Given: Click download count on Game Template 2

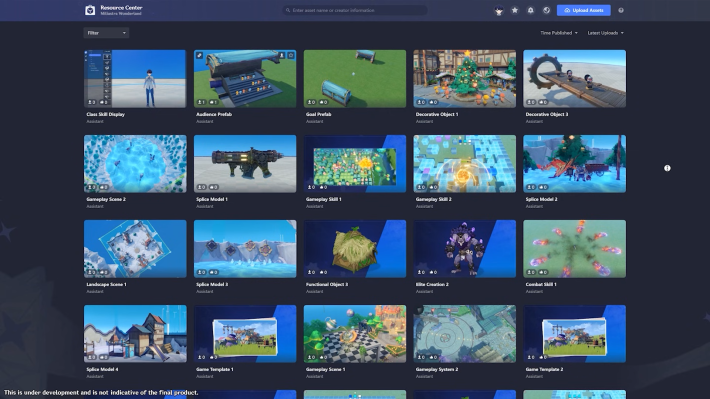Looking at the screenshot, I should pyautogui.click(x=531, y=357).
